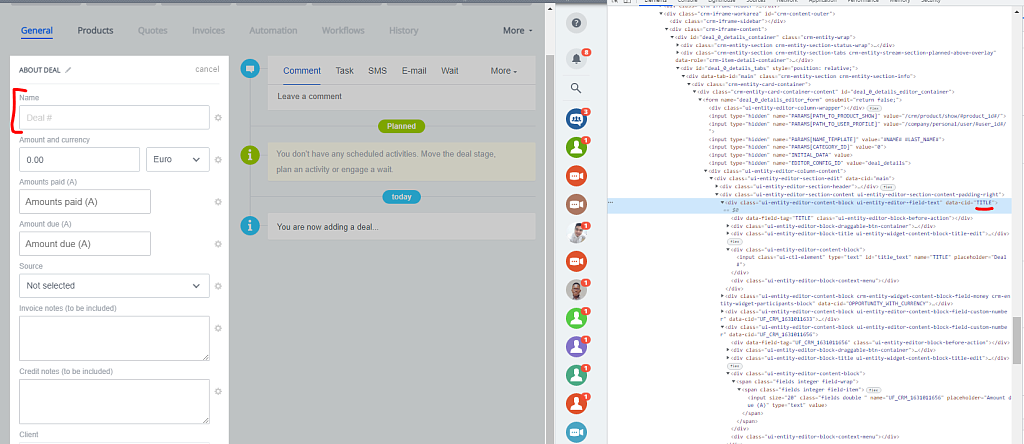Open gear settings for Credit notes field
1024x444 pixels.
coord(218,391)
